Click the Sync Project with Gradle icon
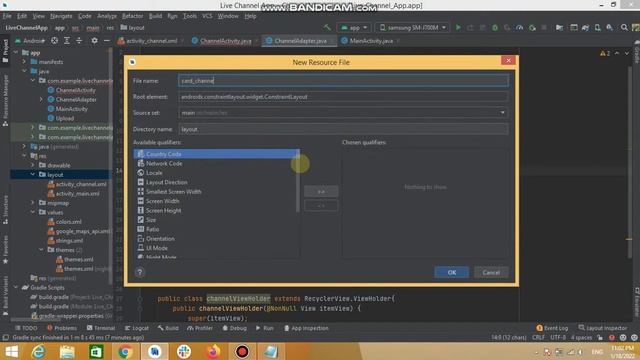This screenshot has width=640, height=360. [x=585, y=27]
